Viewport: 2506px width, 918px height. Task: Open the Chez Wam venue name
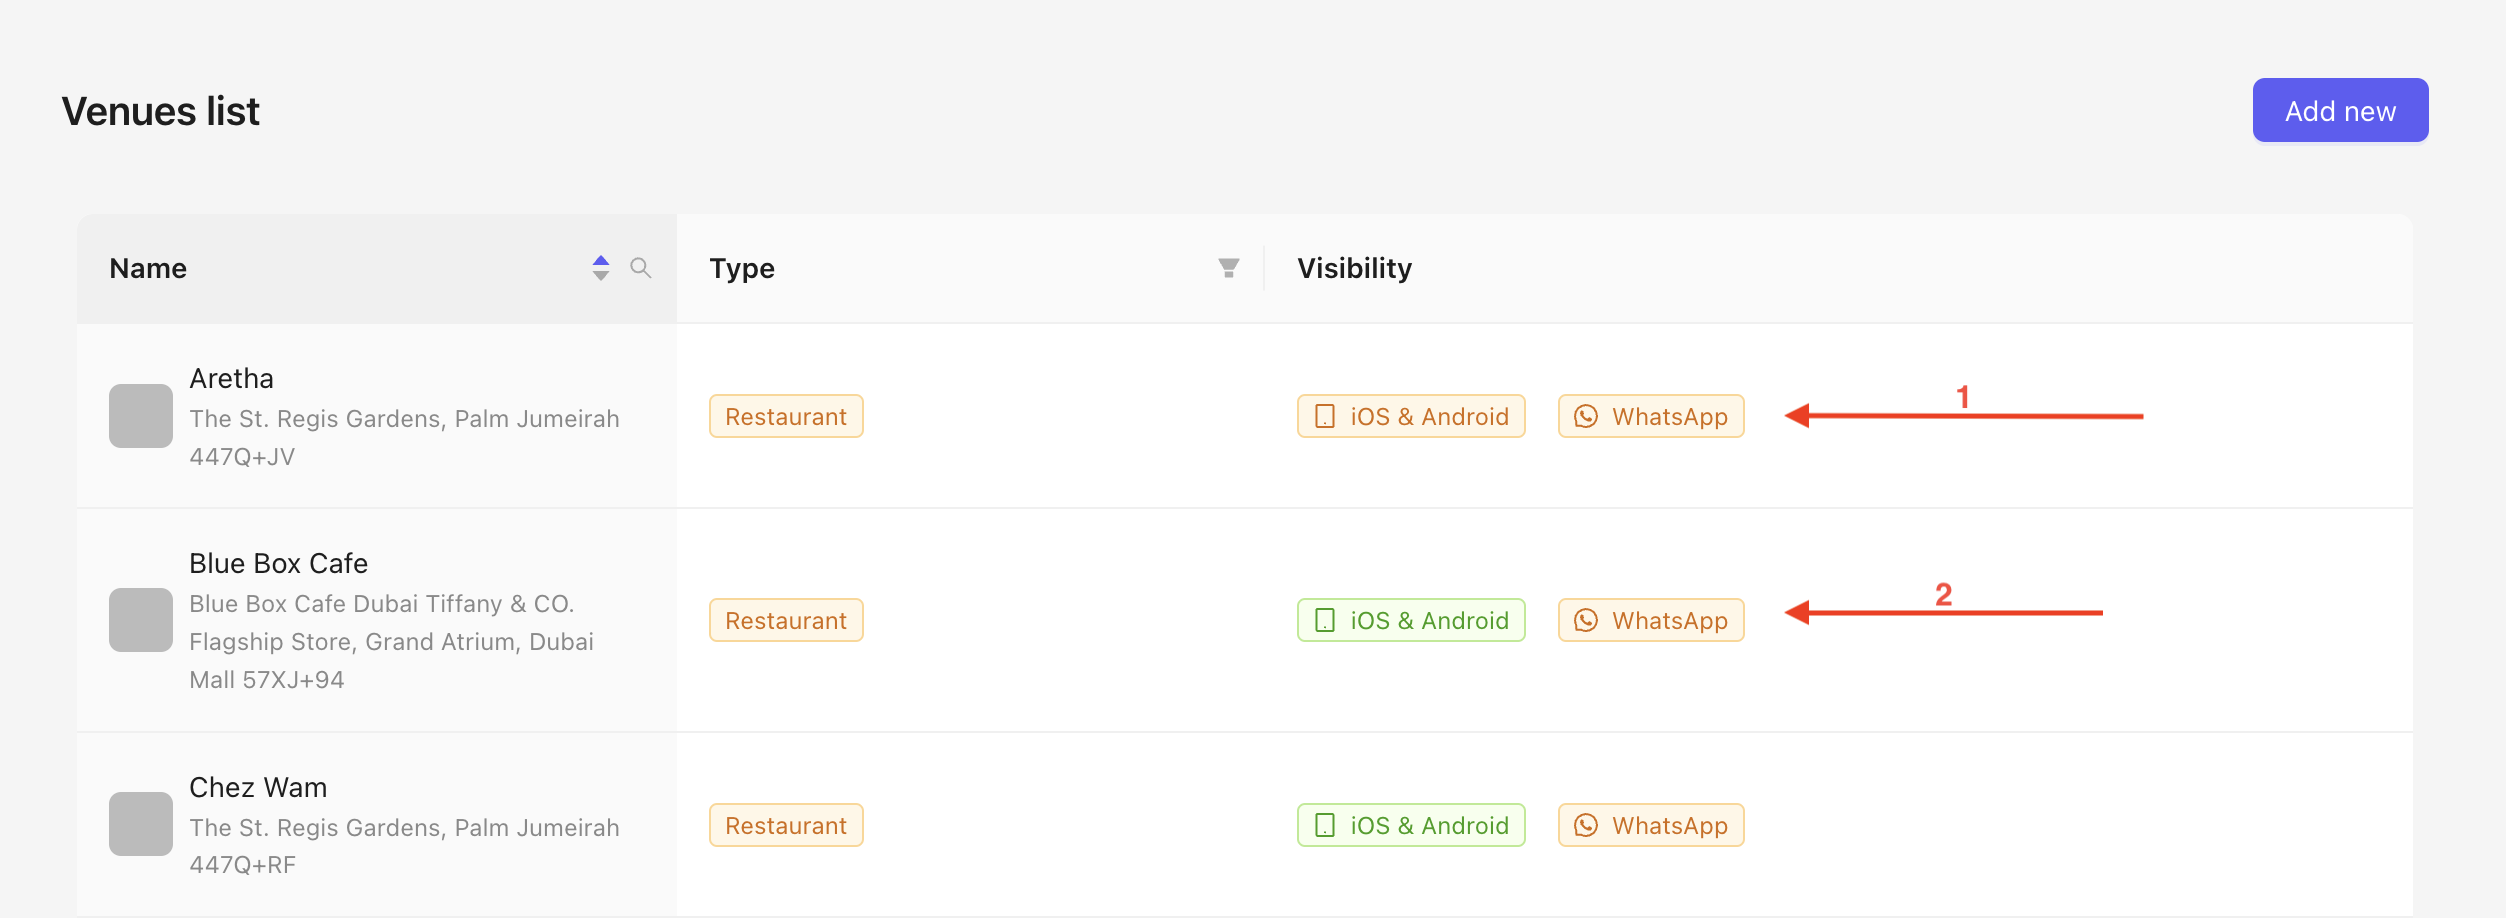pyautogui.click(x=258, y=788)
